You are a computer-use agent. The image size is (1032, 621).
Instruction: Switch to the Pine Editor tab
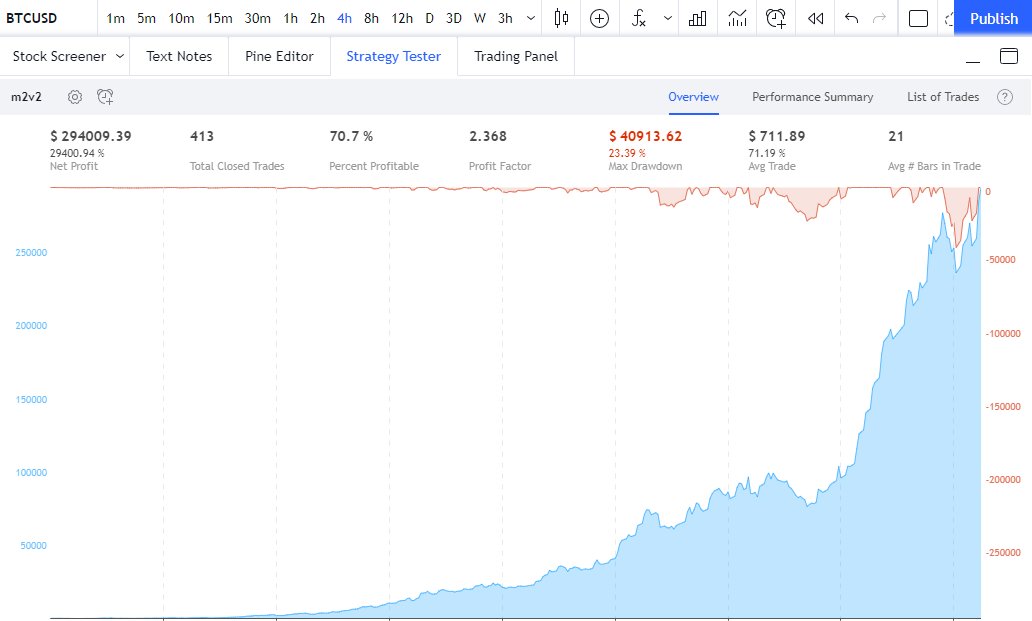coord(279,57)
